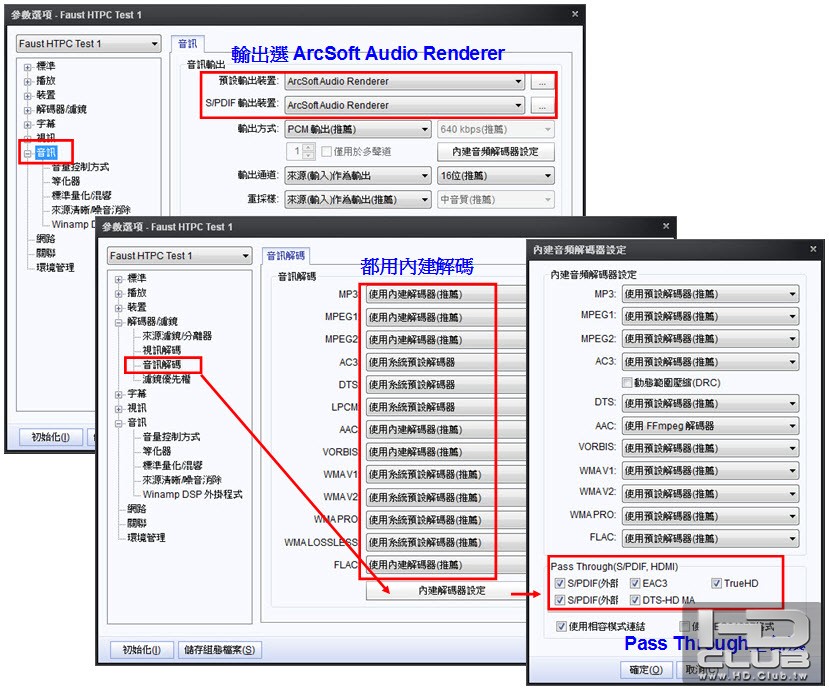Open 預設輸出裝置 ArcSoft Audio Renderer dropdown
Image resolution: width=829 pixels, height=691 pixels.
tap(404, 81)
